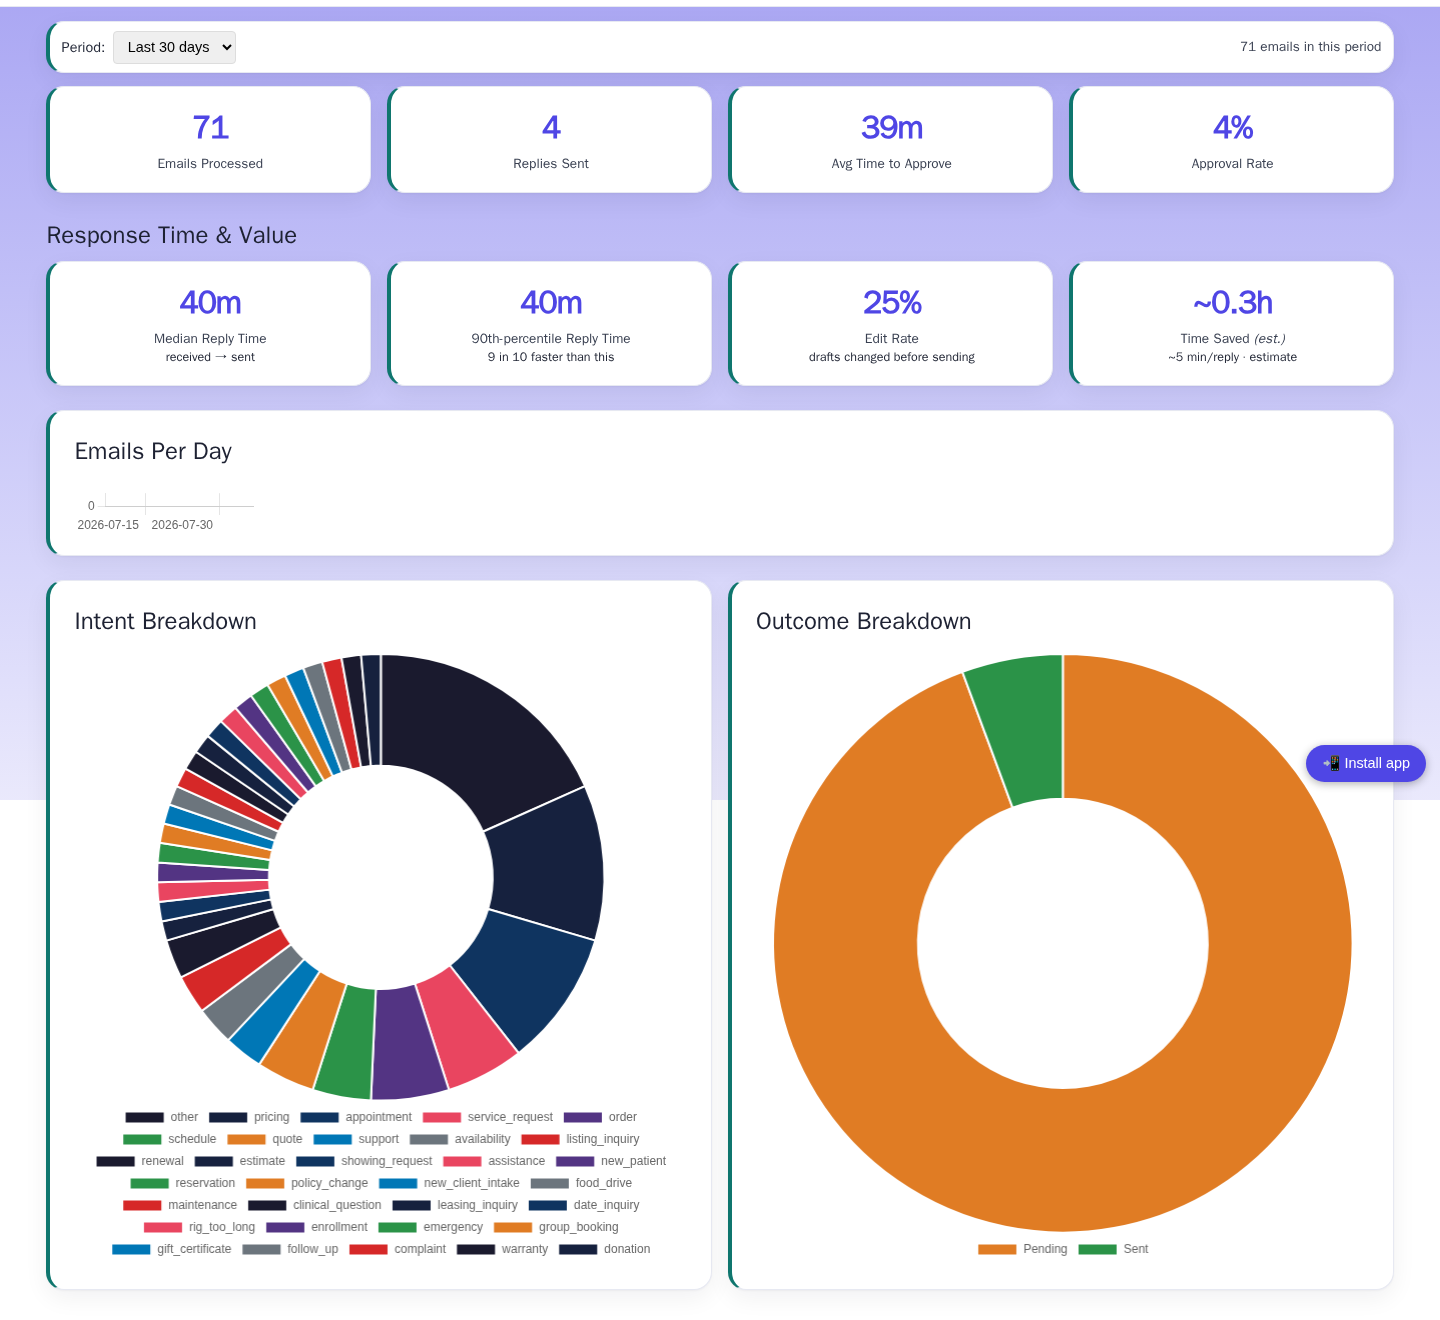Toggle the 'support' legend entry

pyautogui.click(x=356, y=1139)
